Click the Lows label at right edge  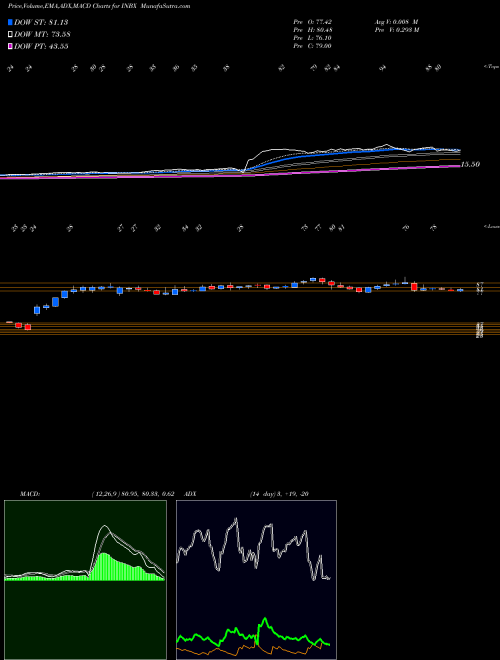(492, 227)
